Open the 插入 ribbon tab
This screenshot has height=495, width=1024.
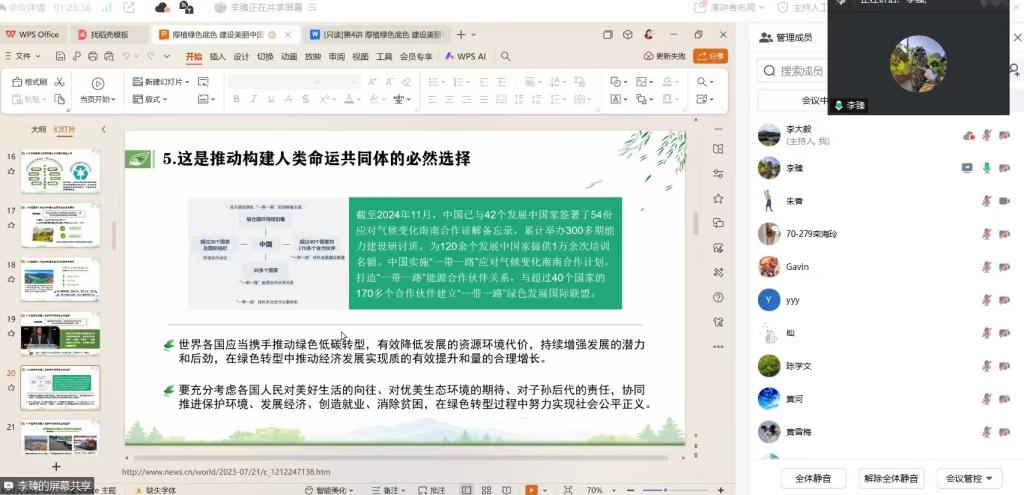[x=217, y=57]
